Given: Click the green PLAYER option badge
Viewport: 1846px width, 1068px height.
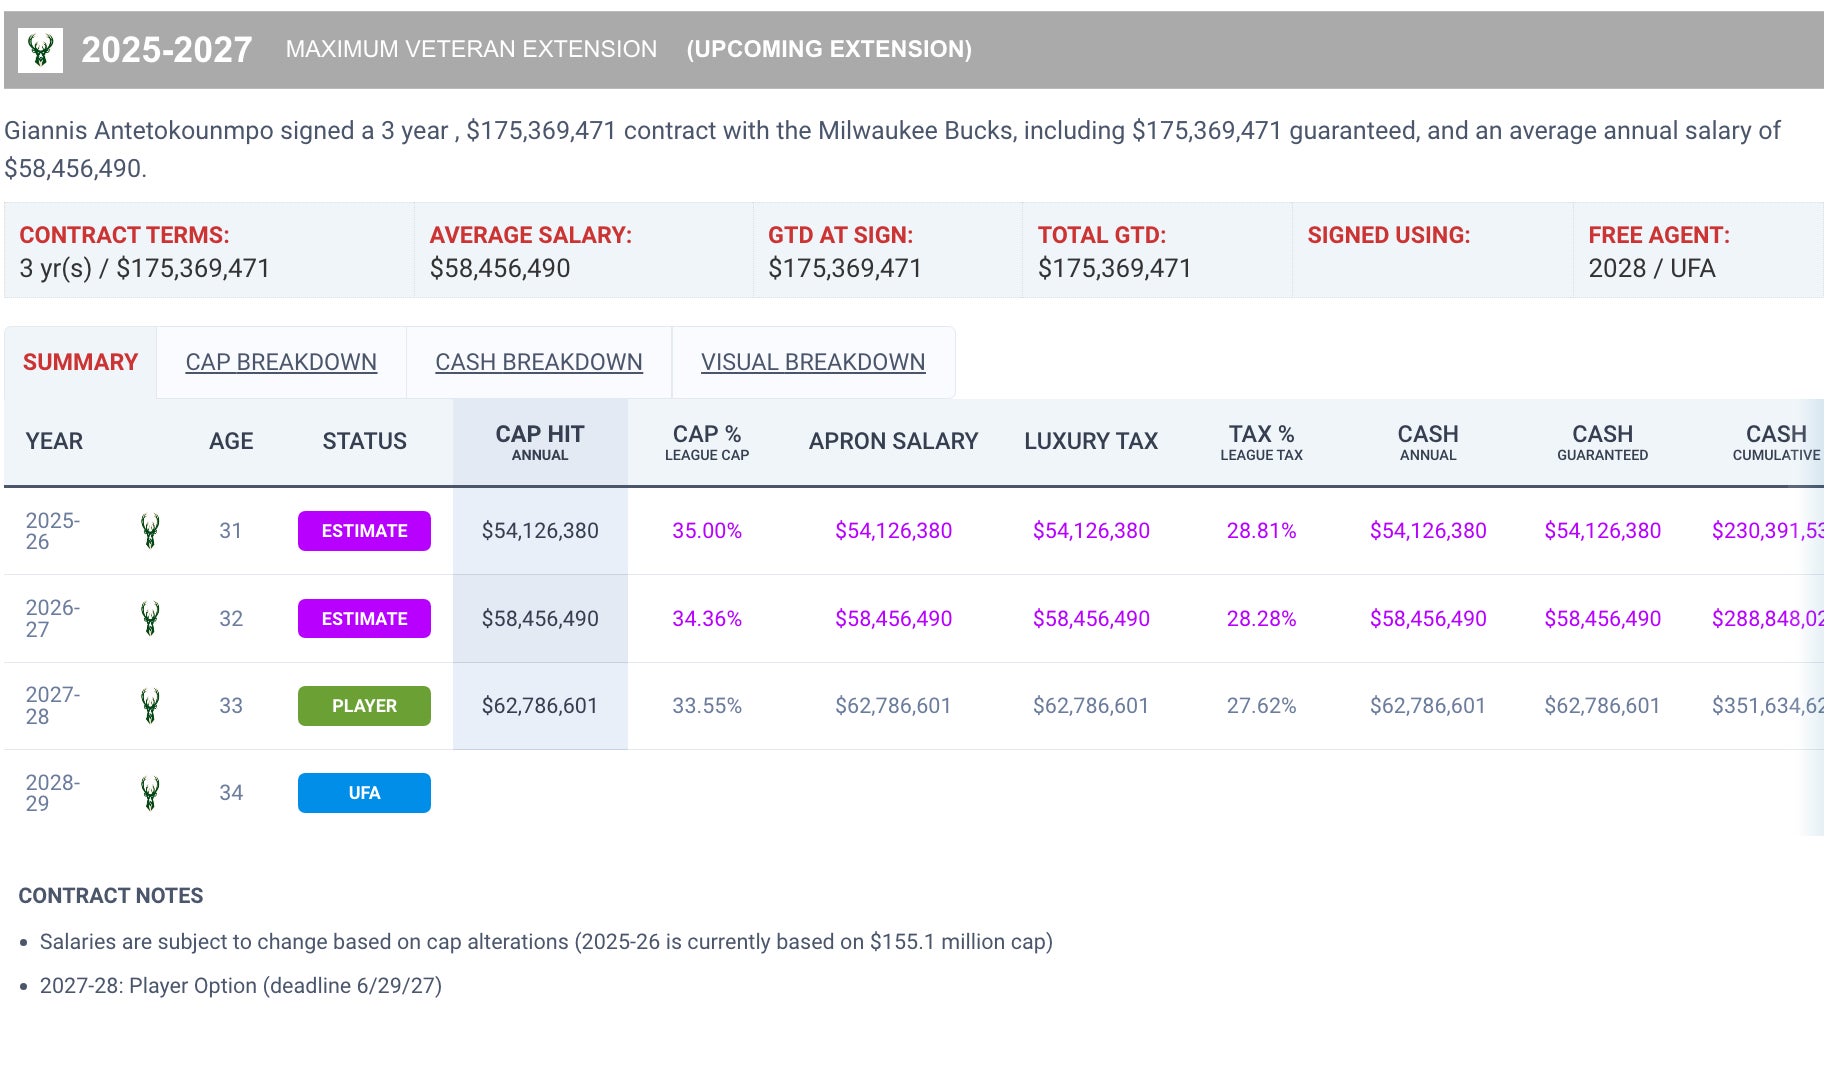Looking at the screenshot, I should click(x=364, y=706).
